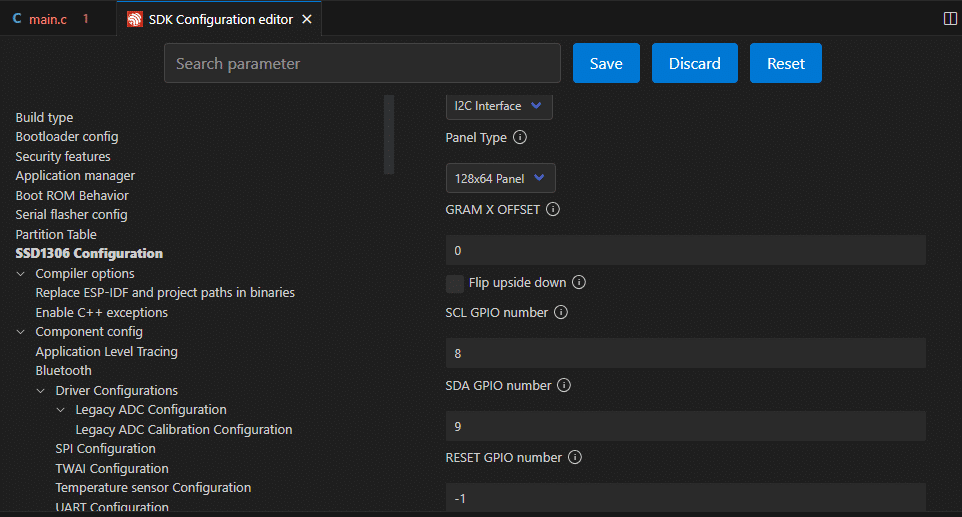Open Boot ROM Behavior section
Image resolution: width=962 pixels, height=517 pixels.
coord(72,195)
